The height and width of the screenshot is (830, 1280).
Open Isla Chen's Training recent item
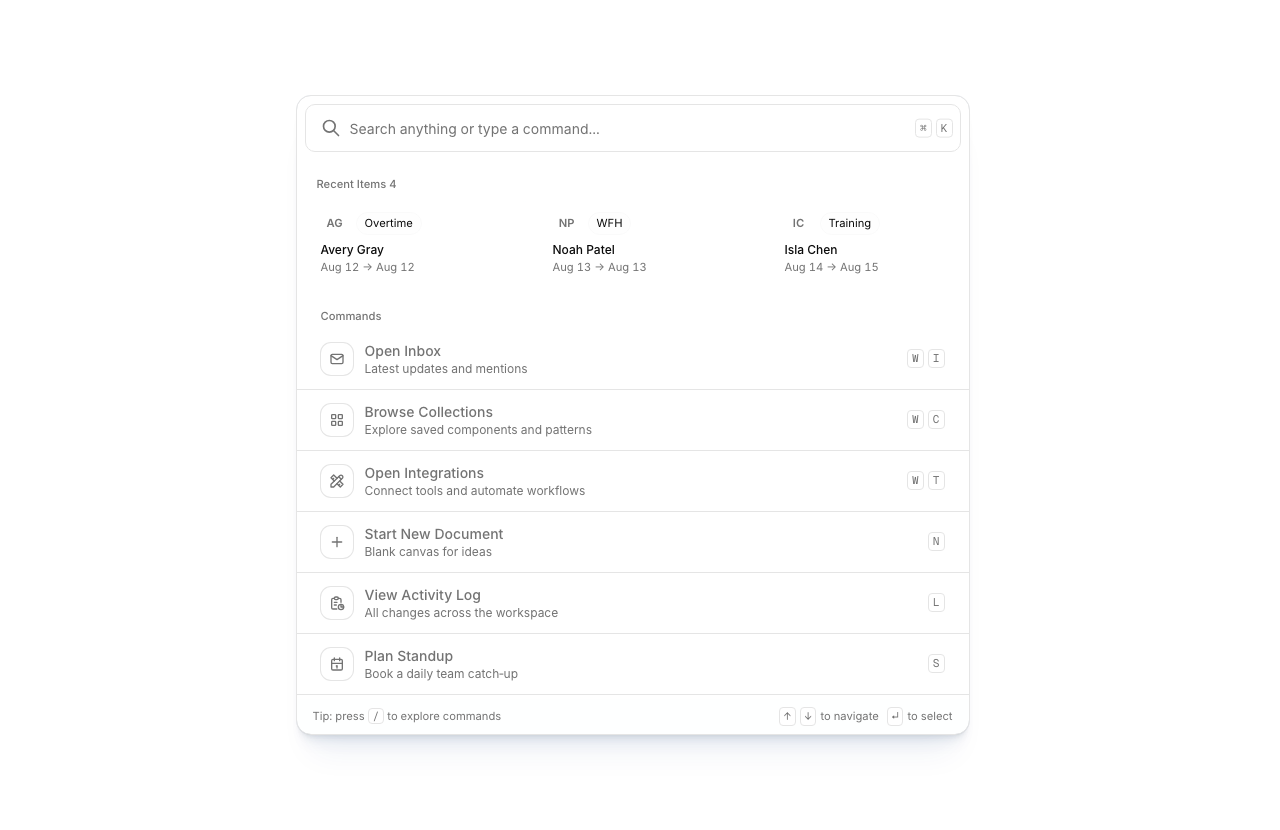point(864,250)
